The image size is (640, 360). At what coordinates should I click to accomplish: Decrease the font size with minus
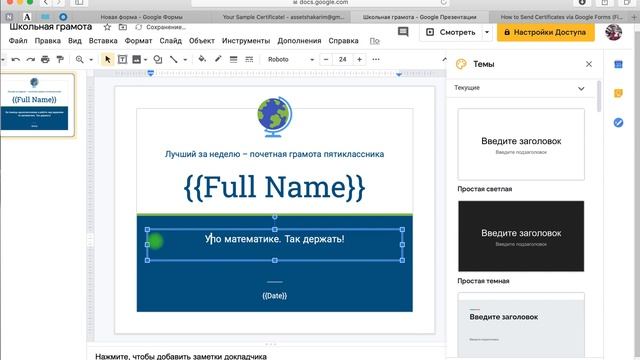pyautogui.click(x=326, y=60)
